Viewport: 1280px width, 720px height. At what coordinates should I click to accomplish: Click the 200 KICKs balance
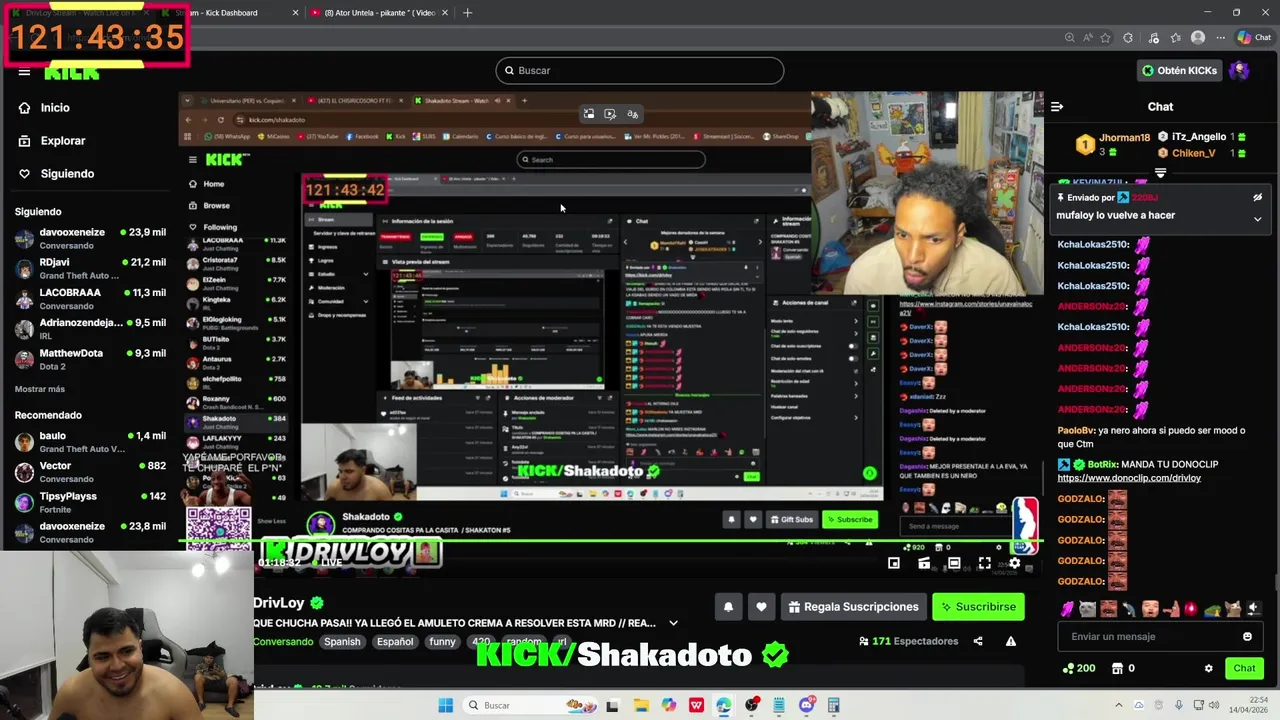1079,668
